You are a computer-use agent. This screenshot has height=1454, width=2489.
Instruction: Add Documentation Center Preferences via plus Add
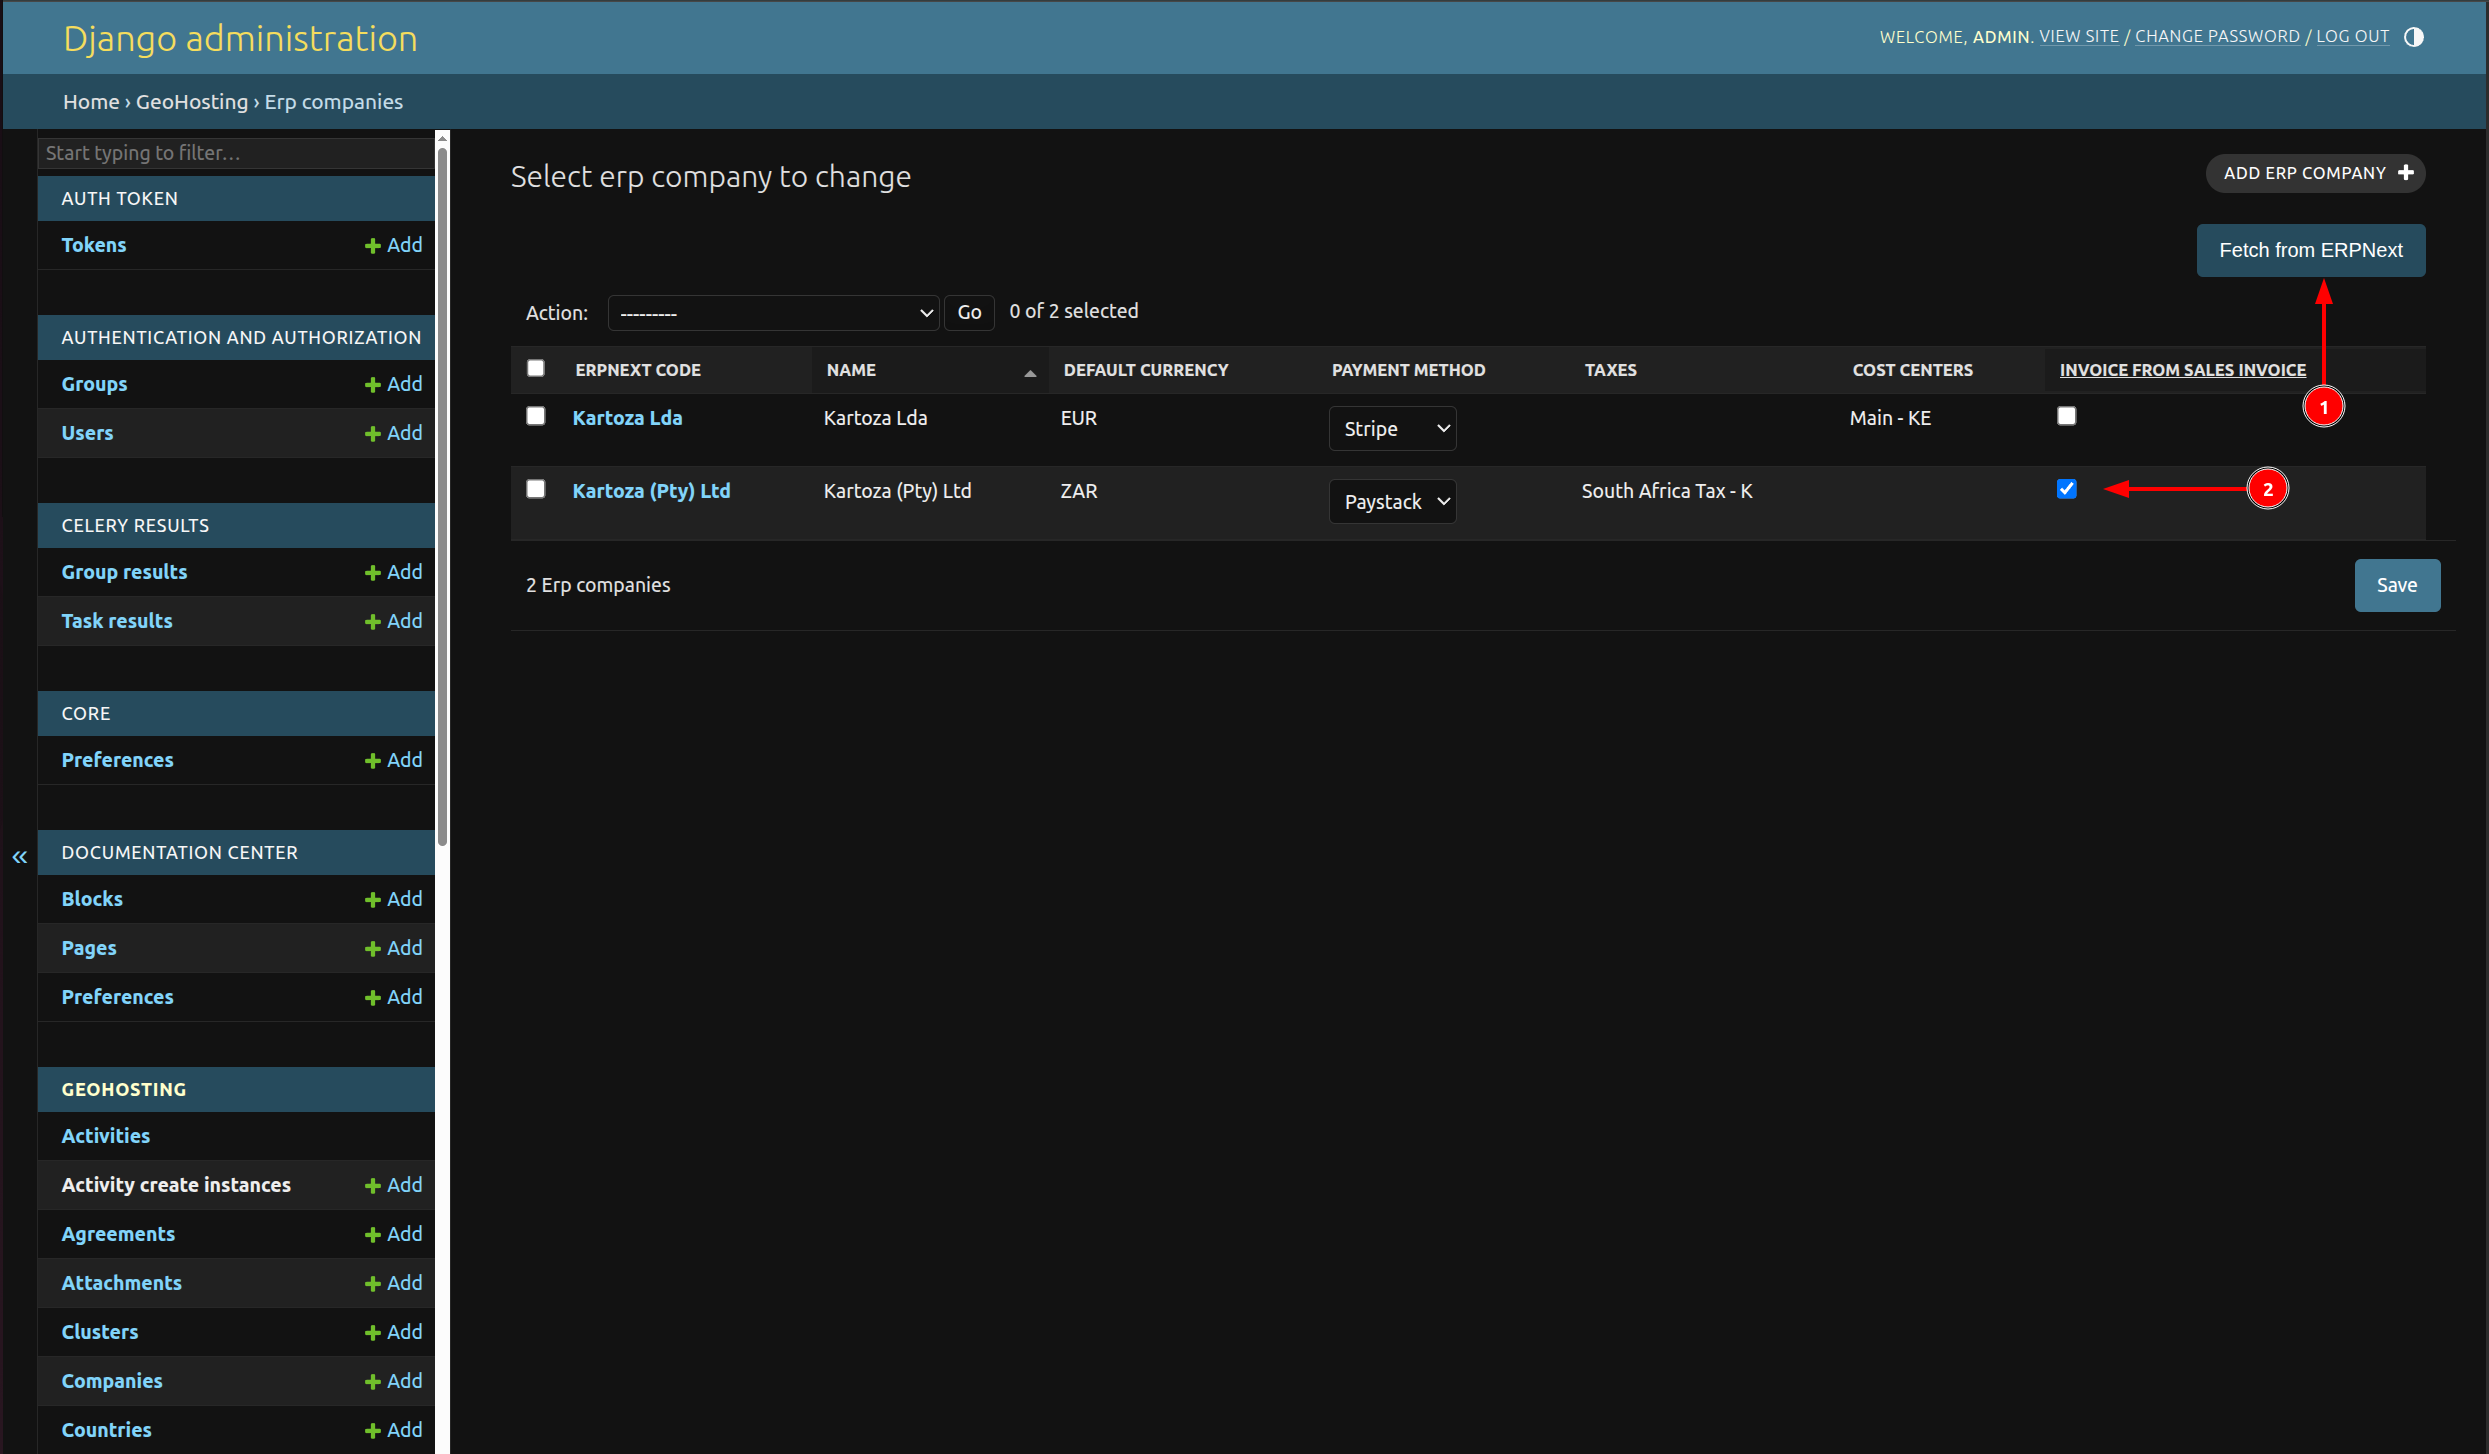[394, 997]
